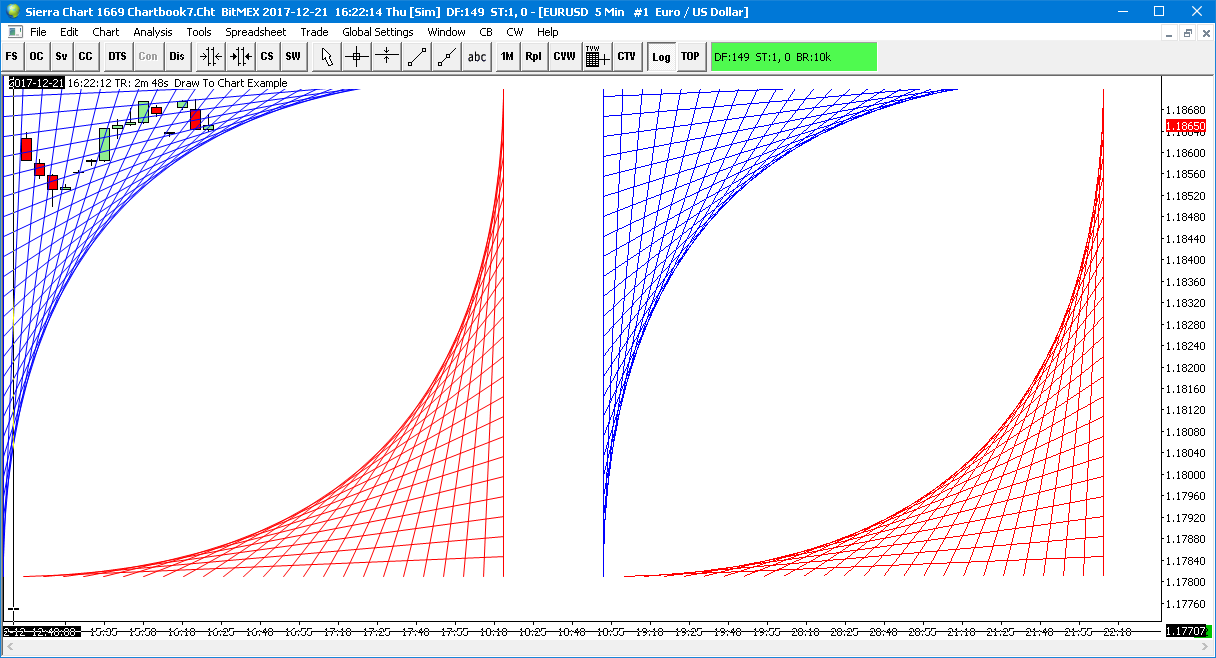Toggle the Log scale button
This screenshot has height=658, width=1216.
tap(661, 57)
